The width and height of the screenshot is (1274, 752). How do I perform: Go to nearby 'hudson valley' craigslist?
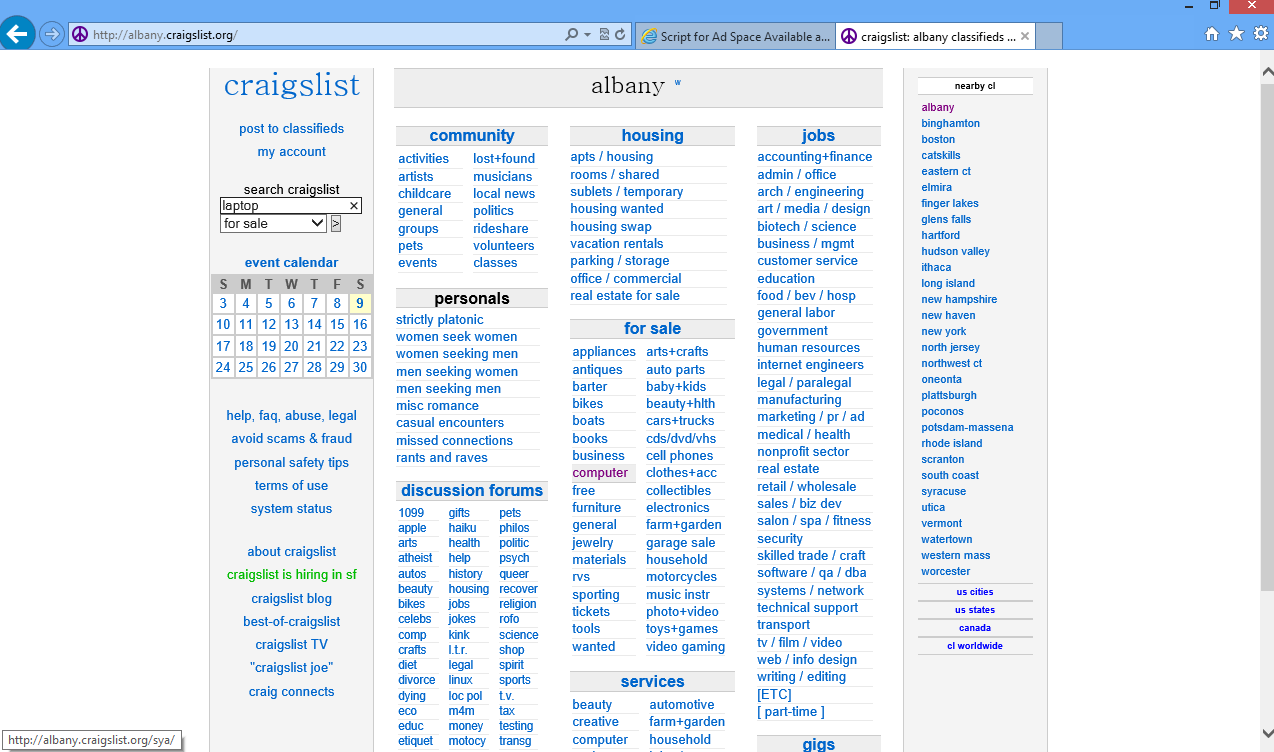click(x=955, y=252)
